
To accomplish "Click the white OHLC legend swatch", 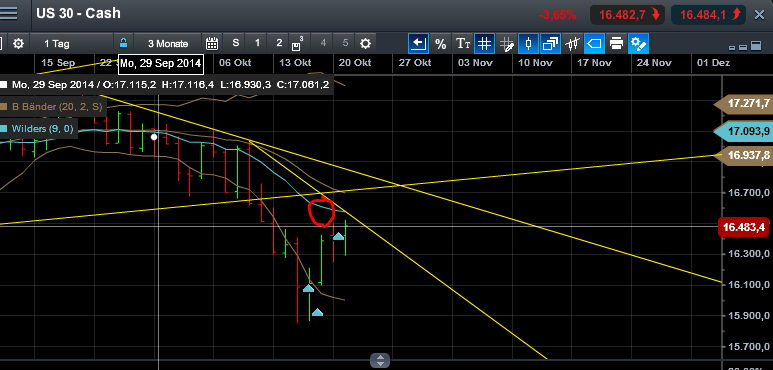I will tap(3, 85).
